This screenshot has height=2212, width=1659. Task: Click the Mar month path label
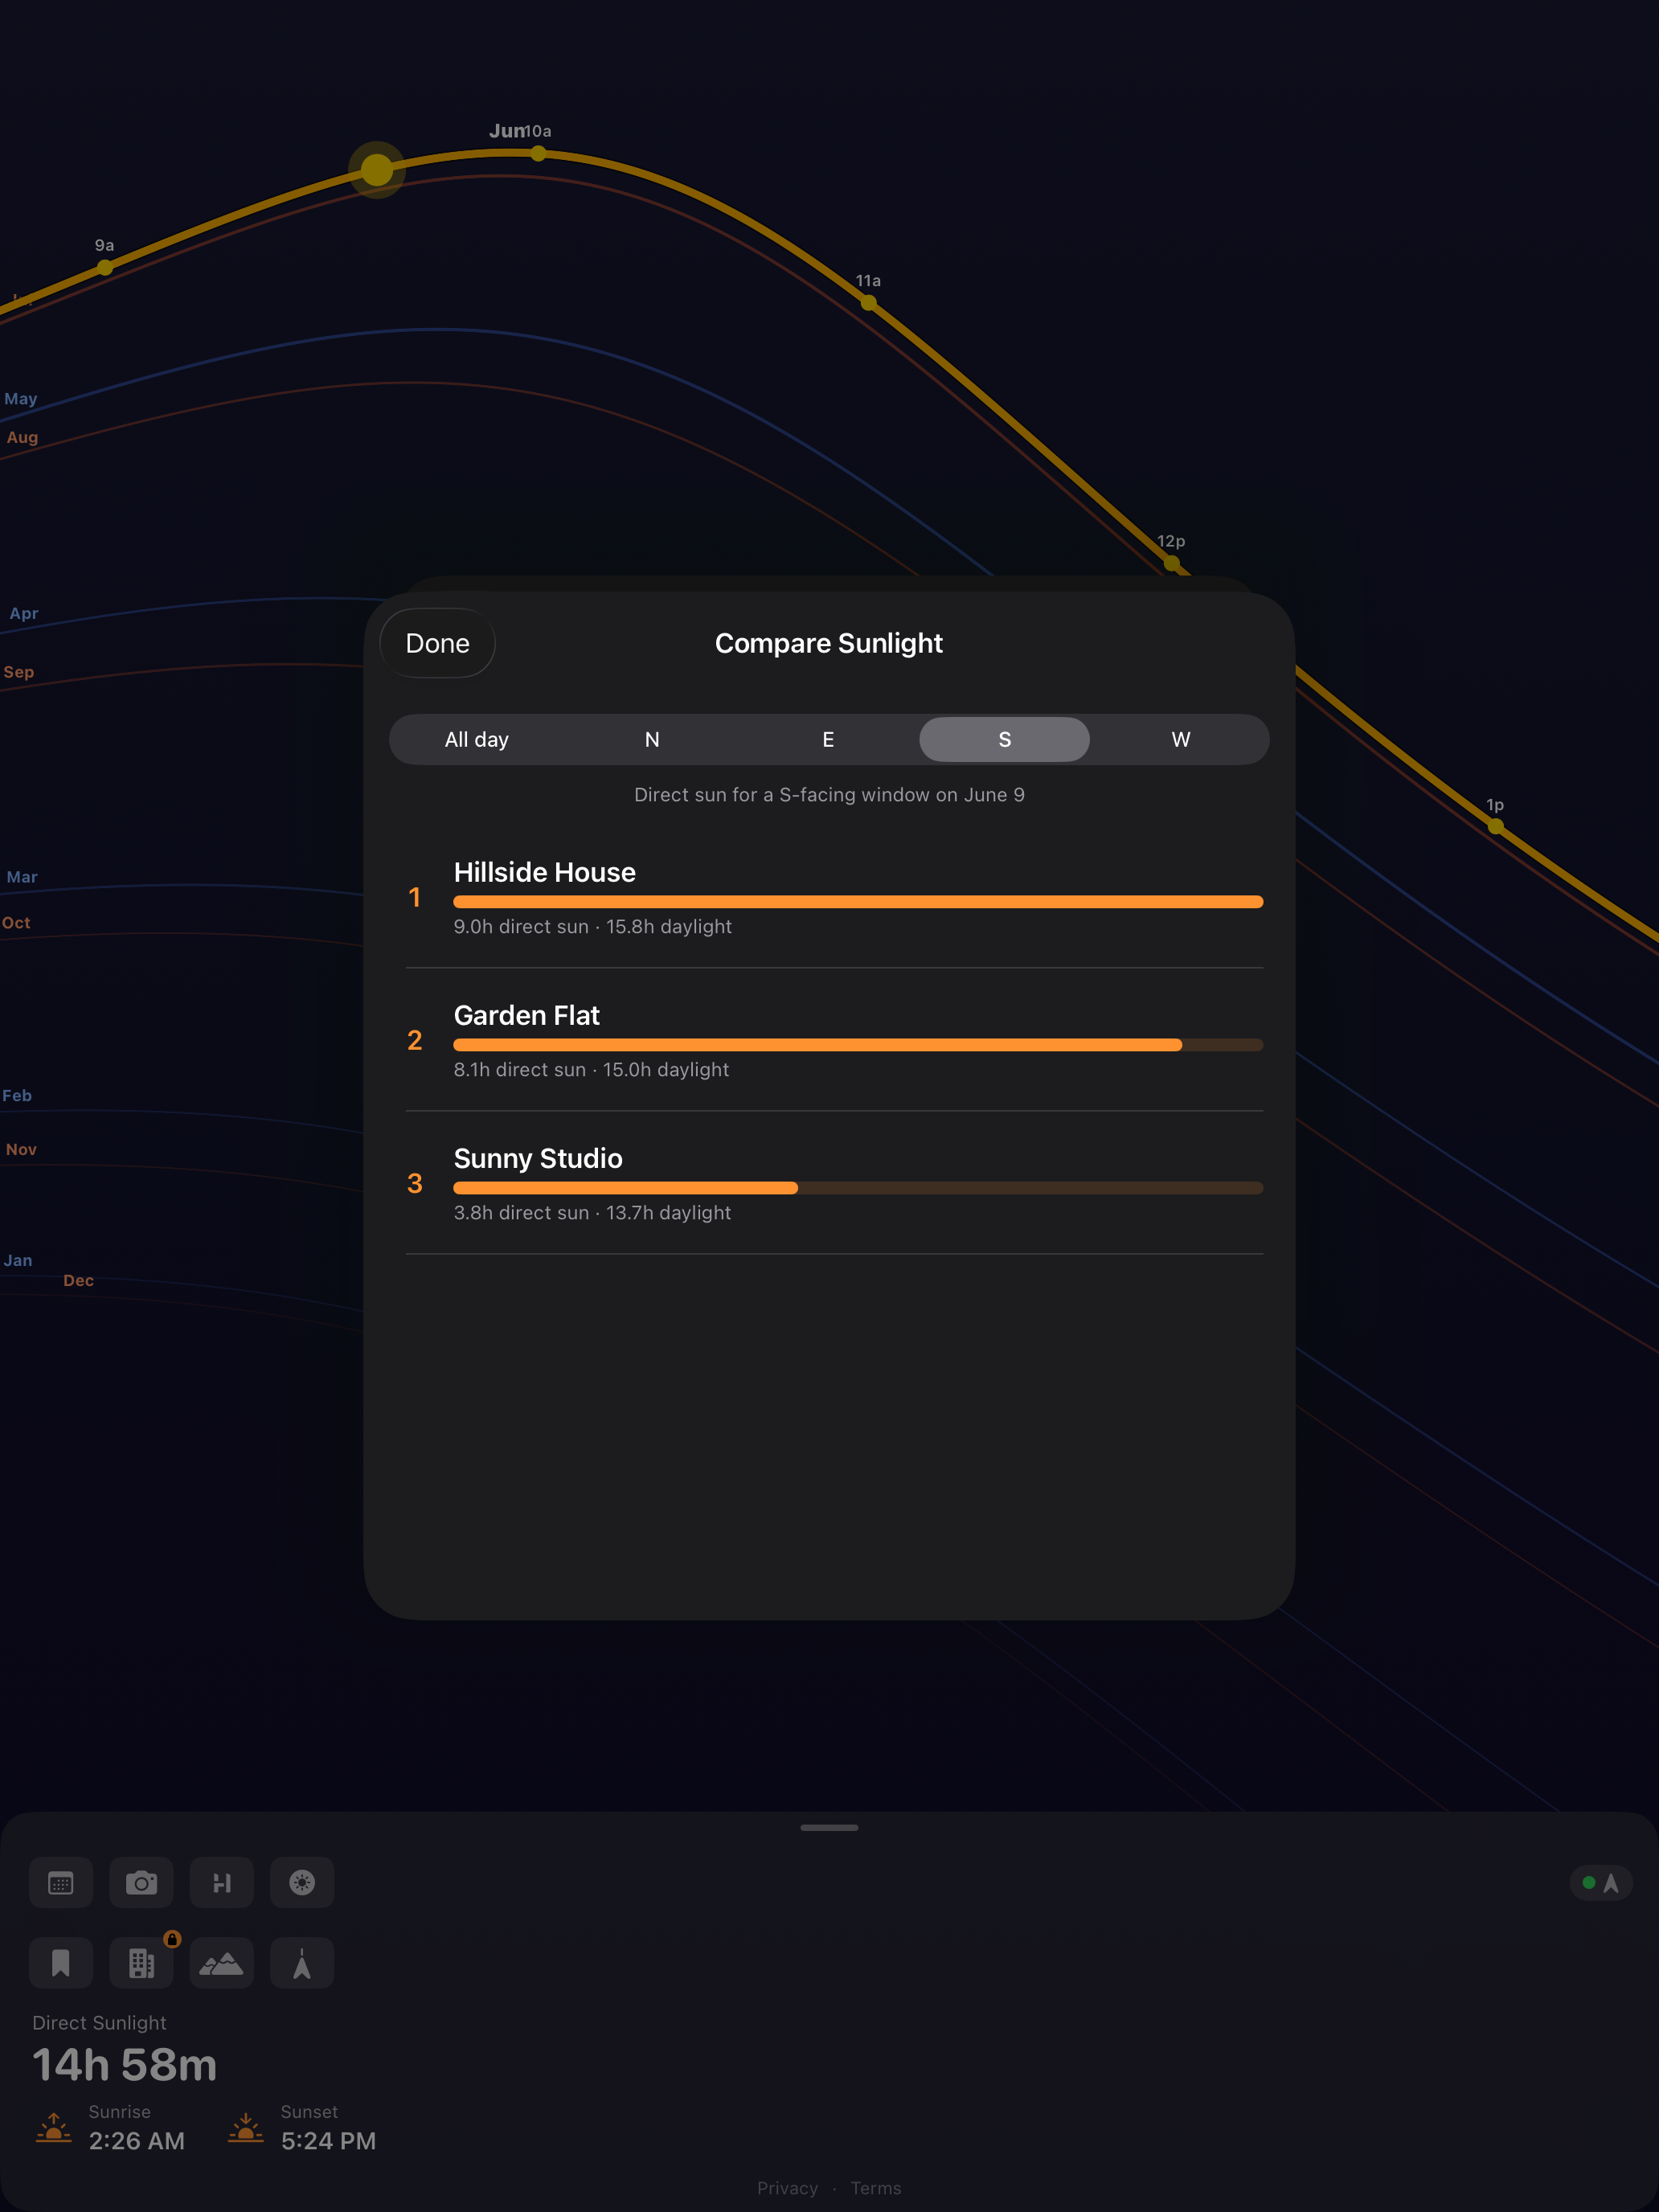(x=22, y=877)
